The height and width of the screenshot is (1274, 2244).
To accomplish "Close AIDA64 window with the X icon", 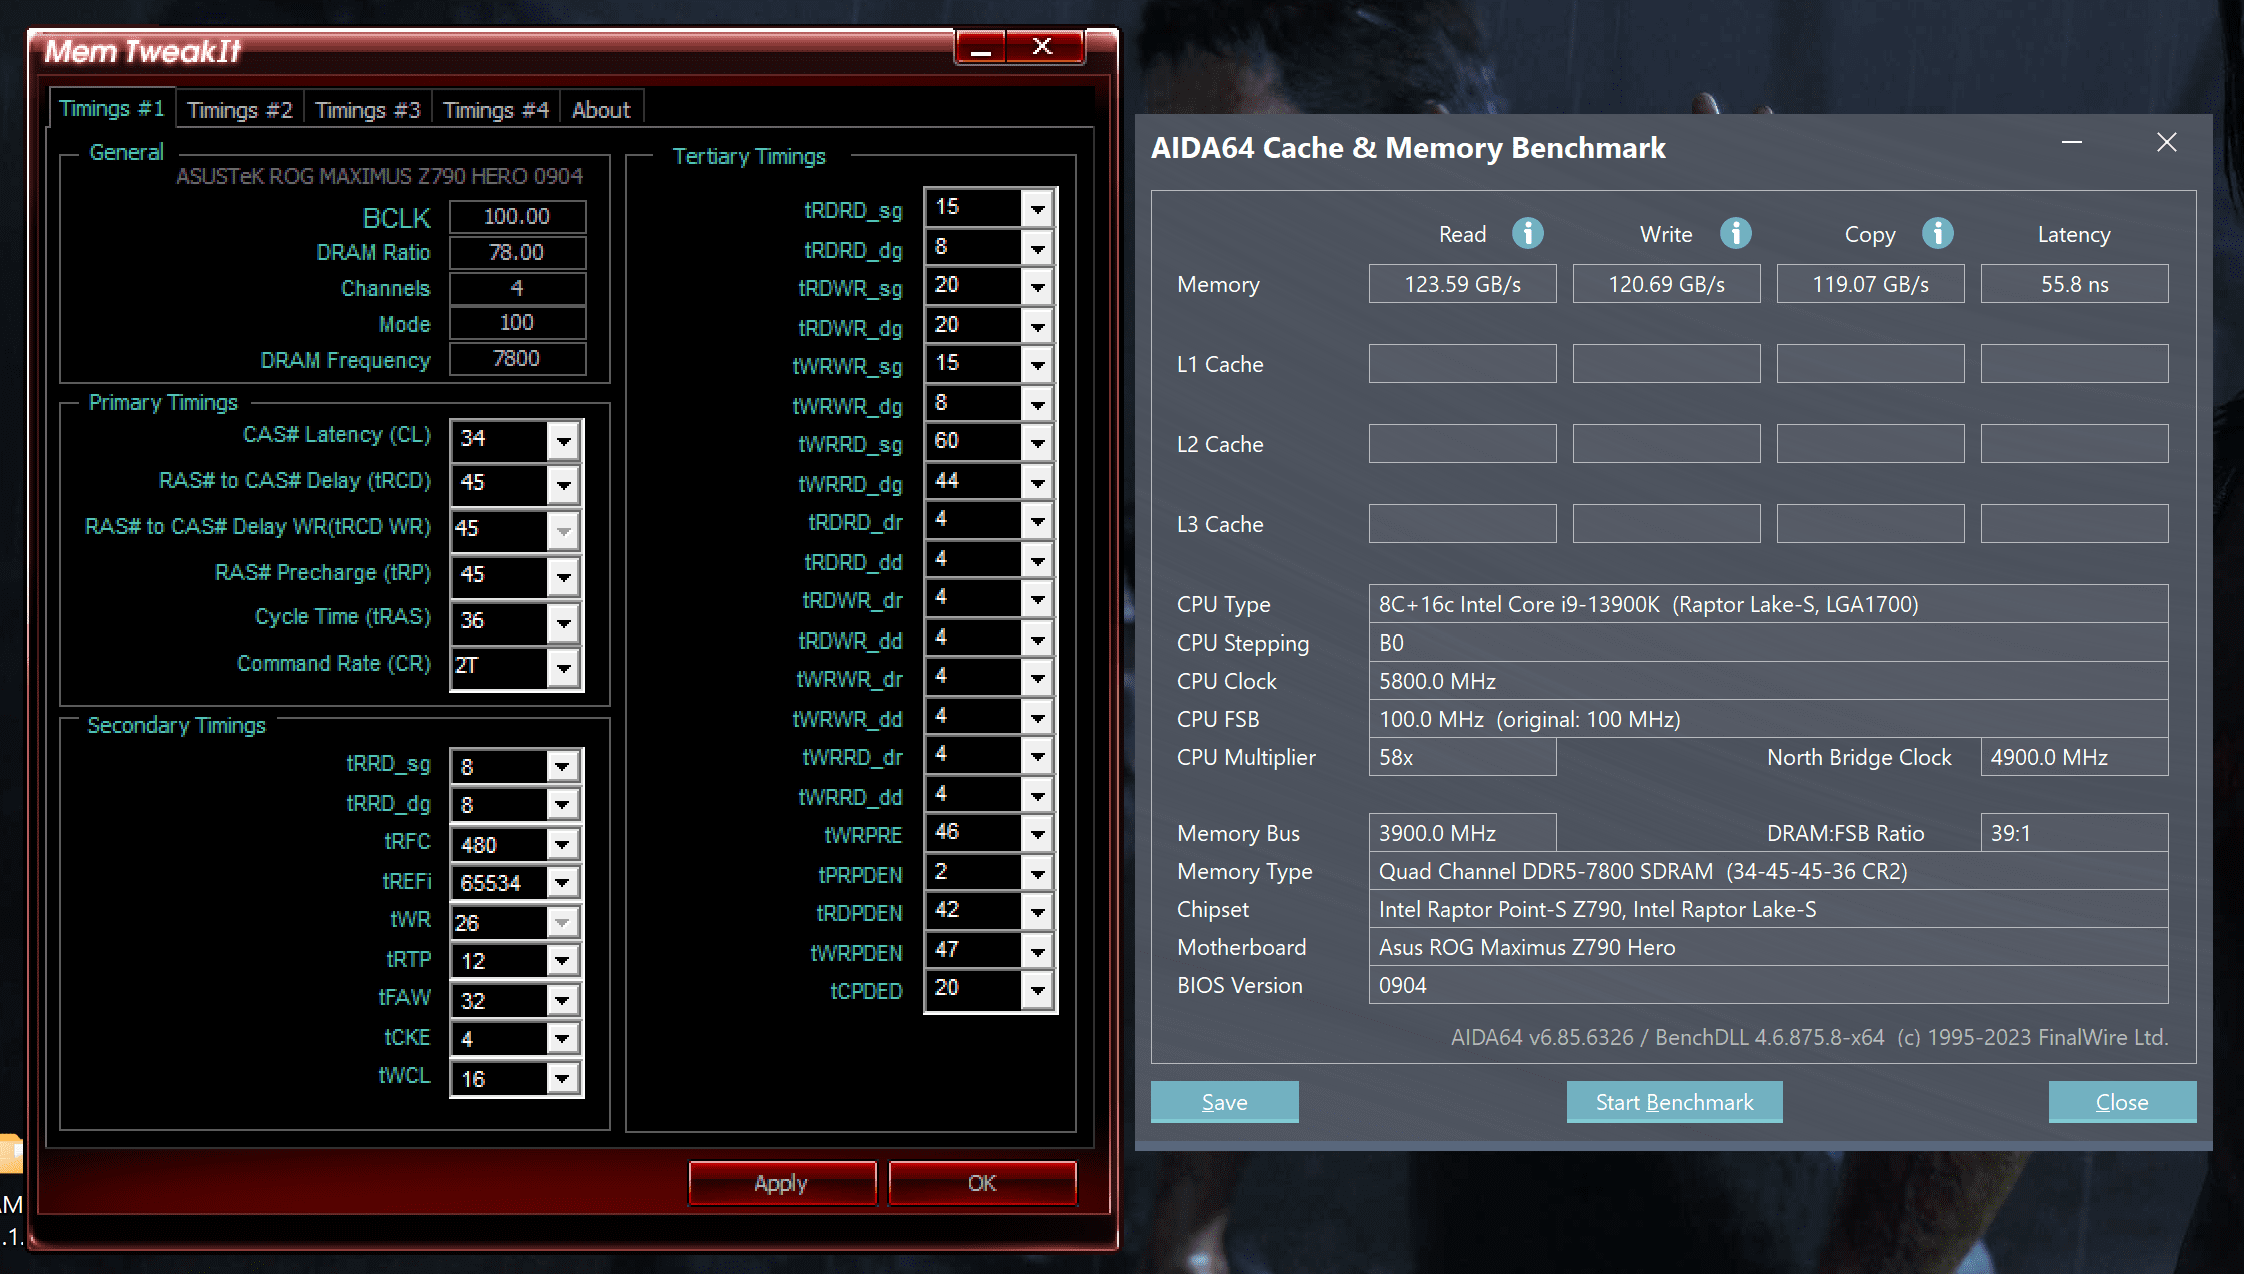I will (x=2166, y=143).
